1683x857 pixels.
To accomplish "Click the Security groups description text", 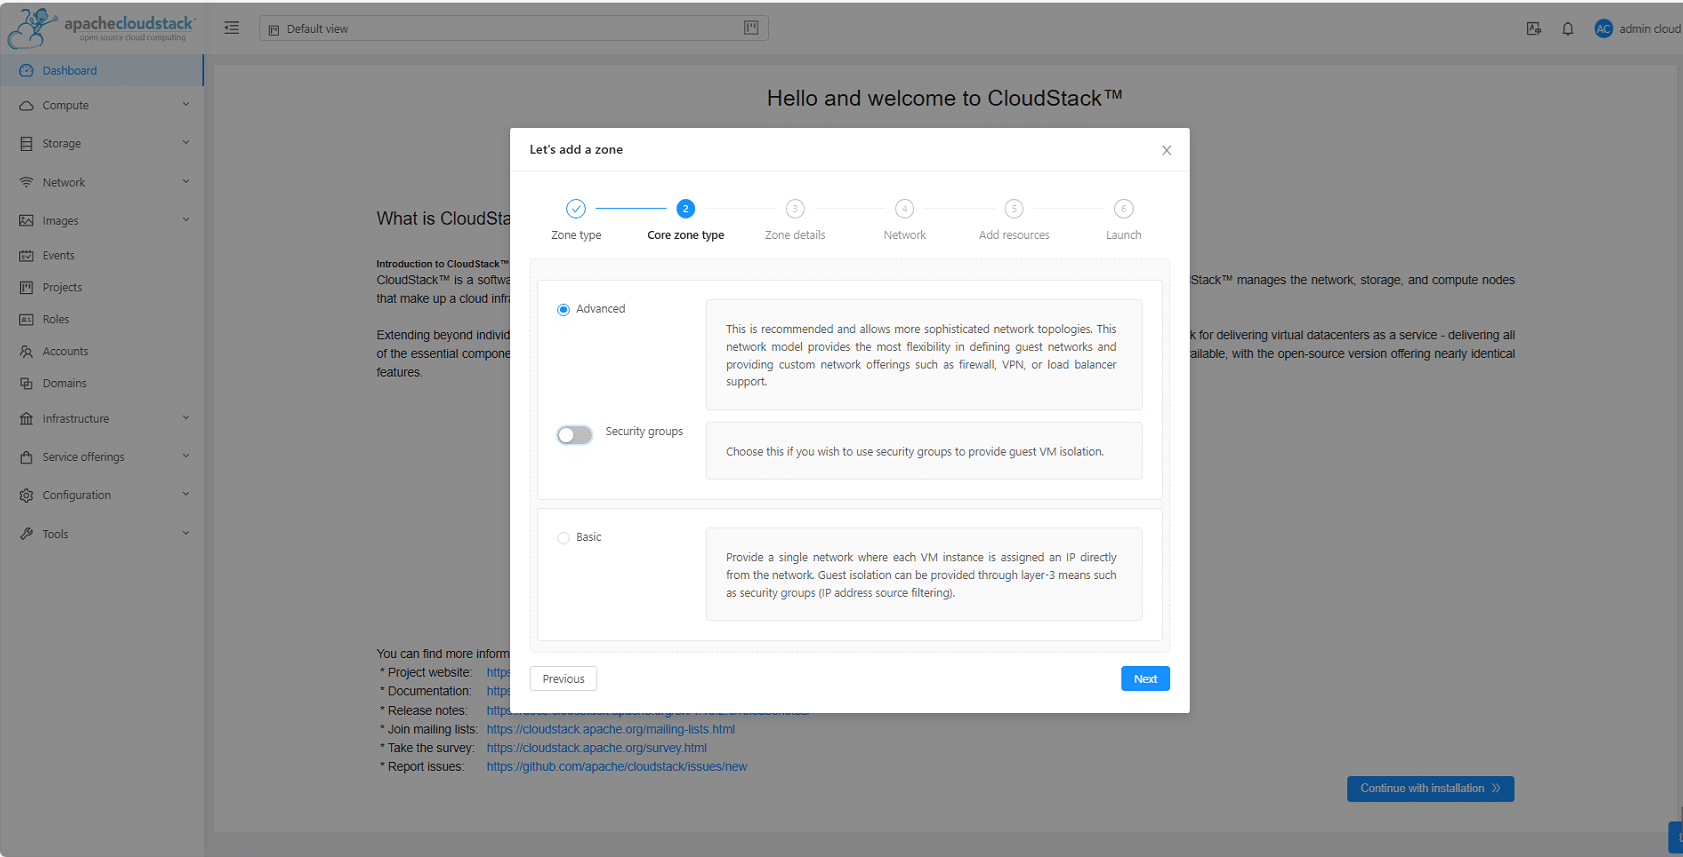I will [x=915, y=452].
